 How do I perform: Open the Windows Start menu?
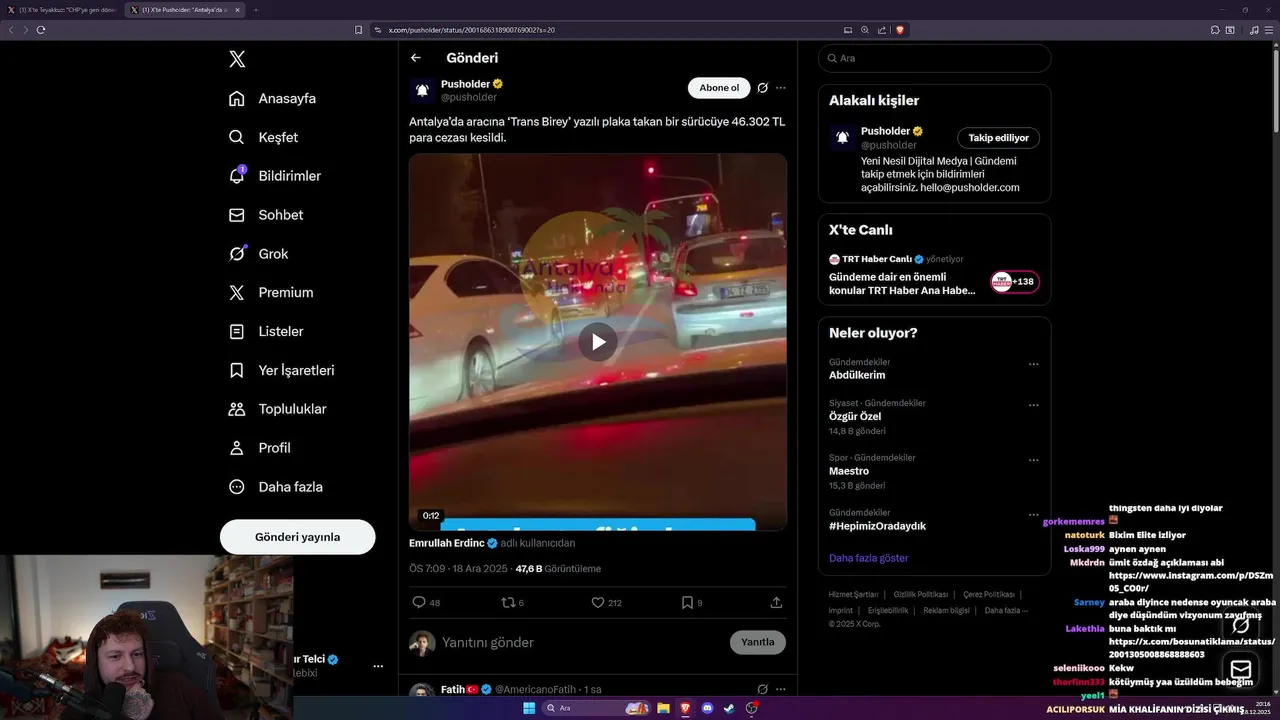click(x=529, y=708)
